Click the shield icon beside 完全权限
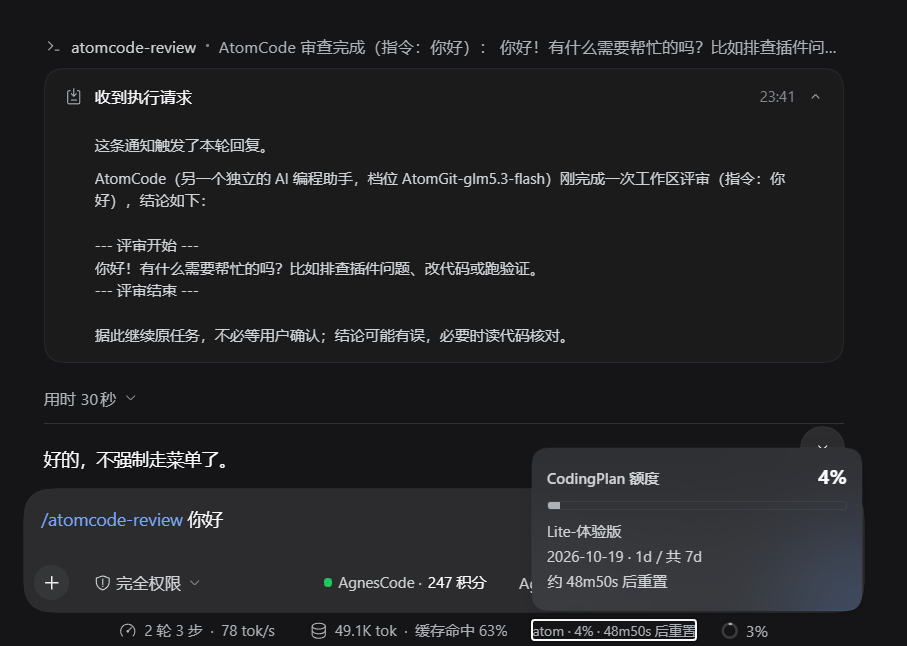Viewport: 907px width, 646px height. [x=102, y=583]
